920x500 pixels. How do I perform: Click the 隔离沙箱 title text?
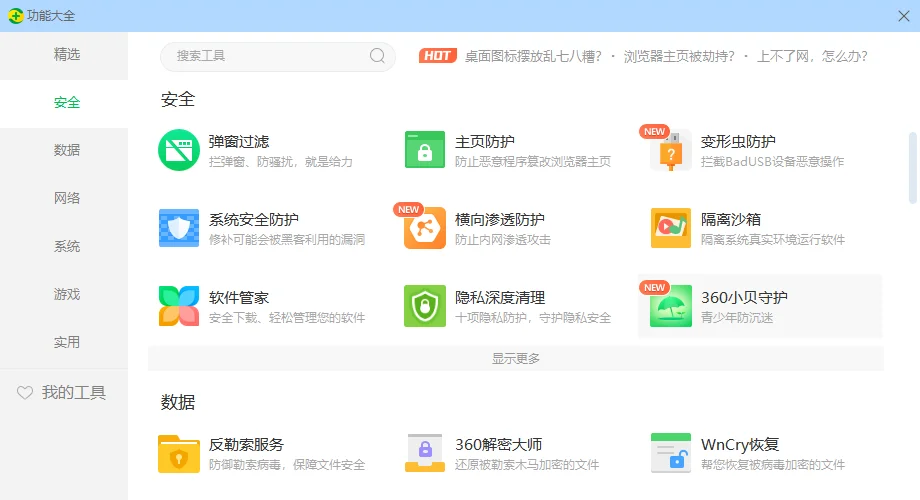click(x=730, y=219)
